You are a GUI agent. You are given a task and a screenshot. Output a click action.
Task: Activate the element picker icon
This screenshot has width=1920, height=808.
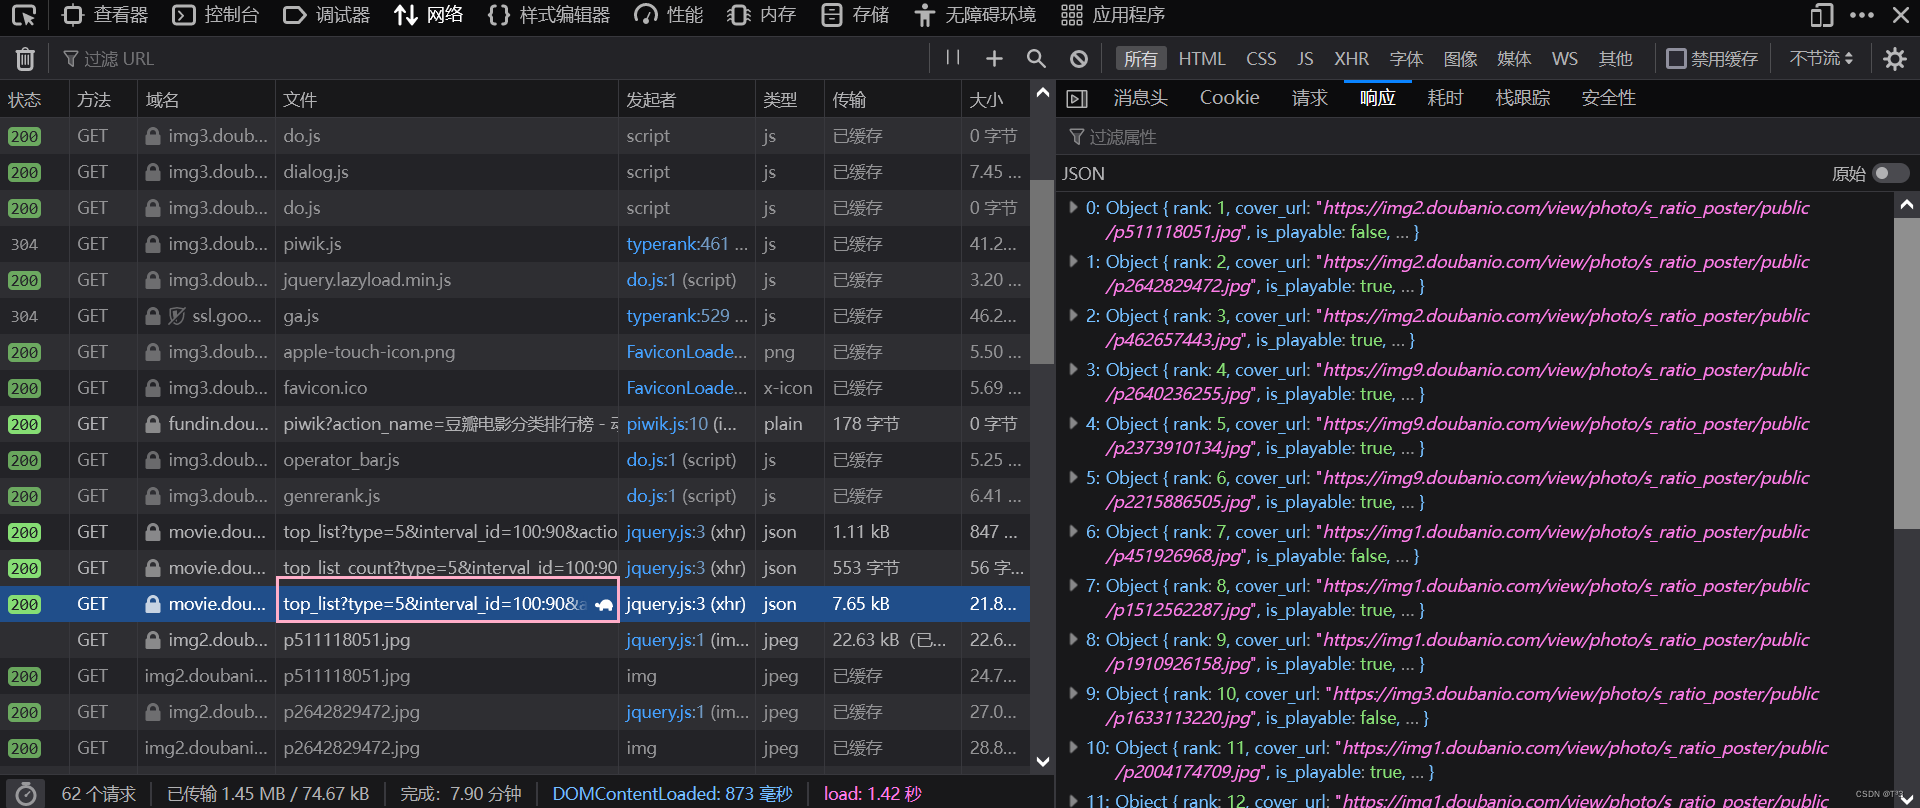click(x=24, y=15)
